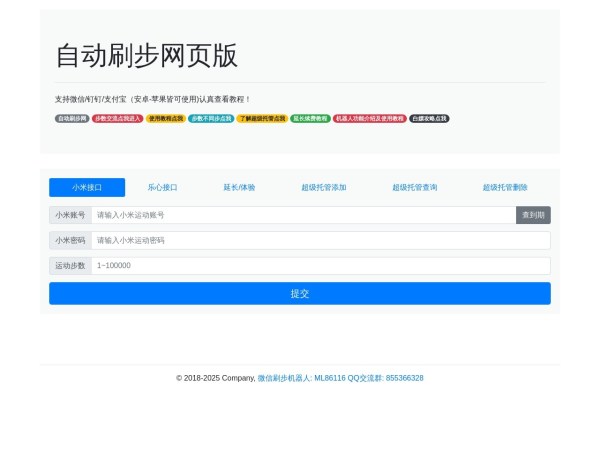600x450 pixels.
Task: Focus the 小米账号 input field
Action: click(x=303, y=215)
